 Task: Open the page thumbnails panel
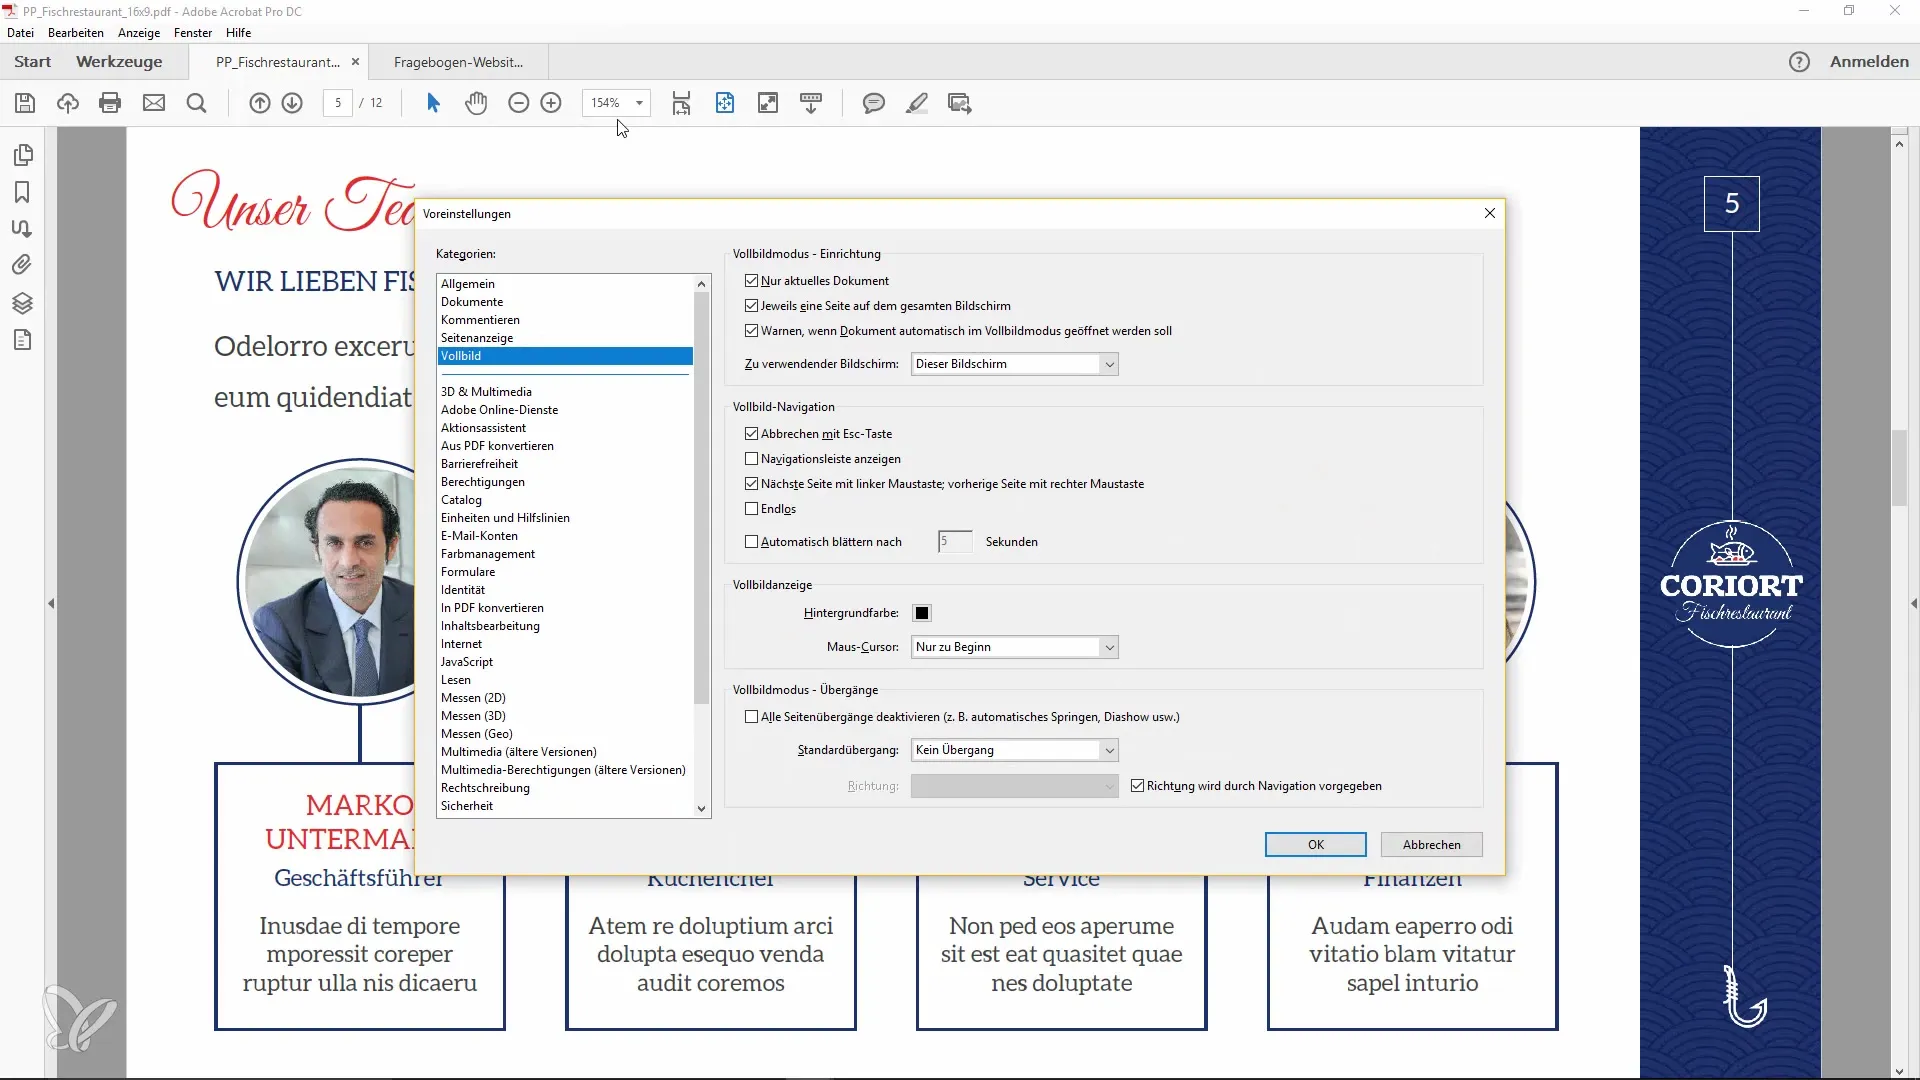[23, 155]
